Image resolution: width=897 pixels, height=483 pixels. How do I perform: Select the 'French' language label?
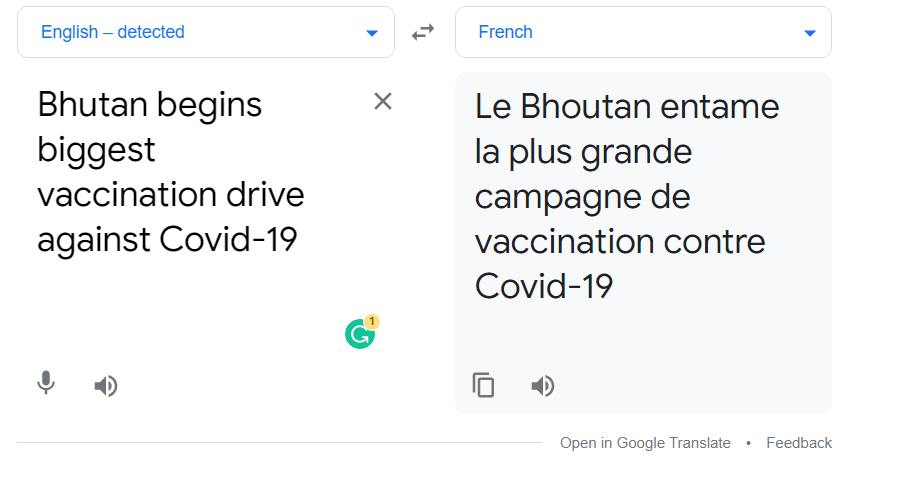pos(505,32)
